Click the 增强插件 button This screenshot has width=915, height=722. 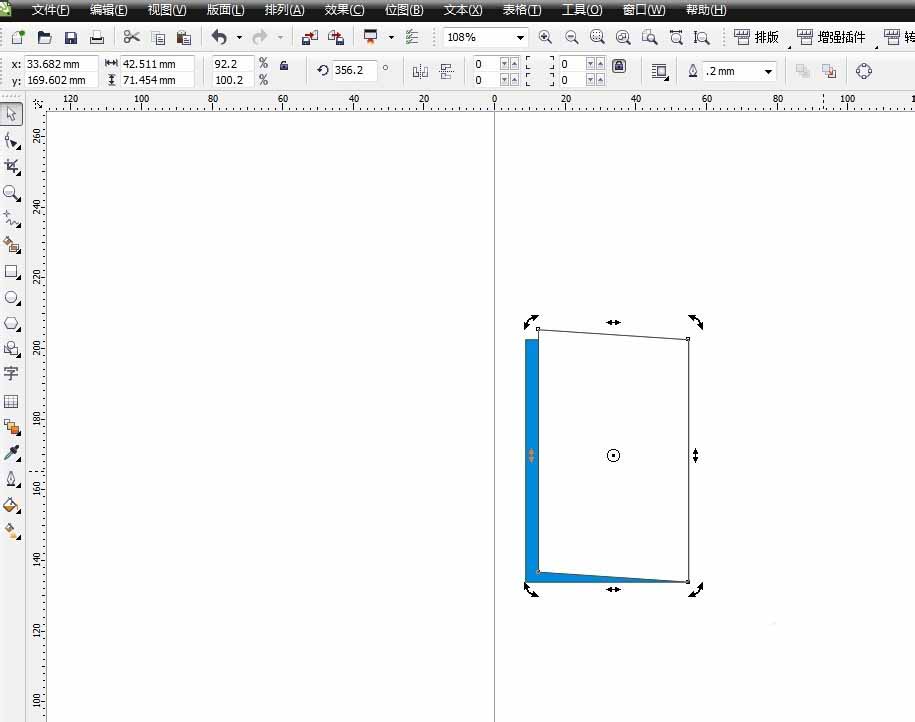(831, 37)
